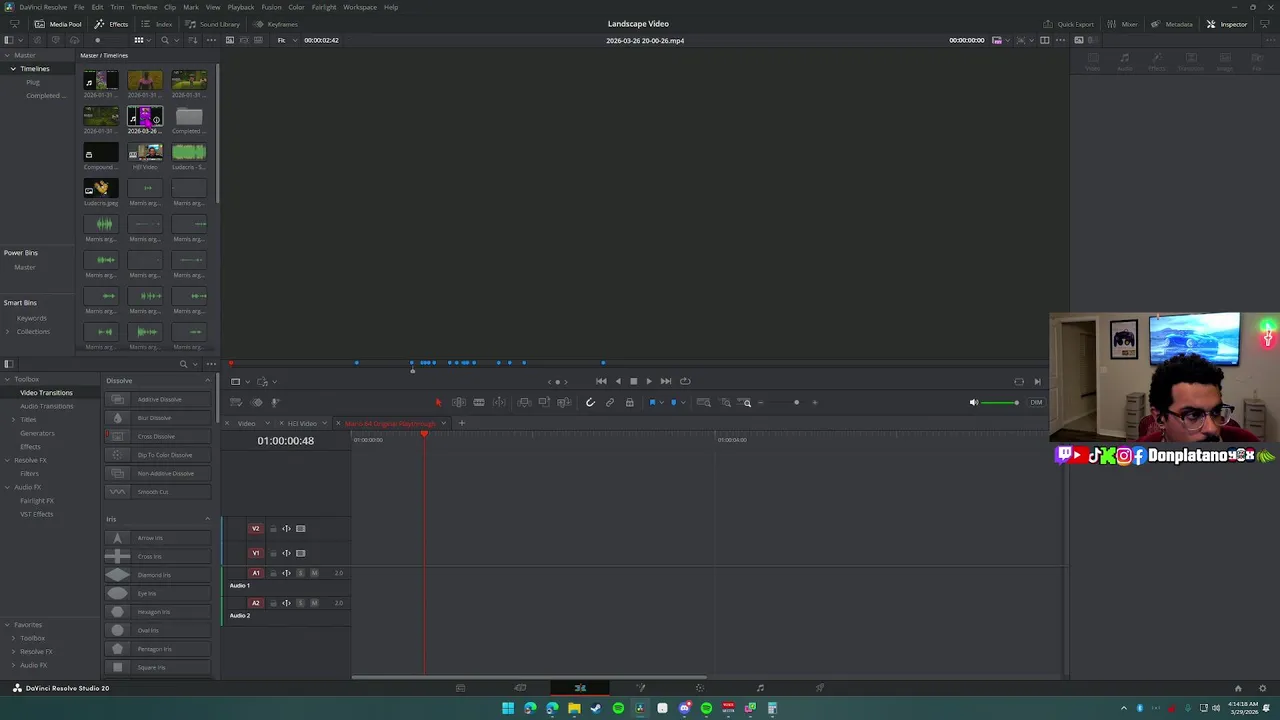Stop playback with the square button
Image resolution: width=1280 pixels, height=720 pixels.
[633, 381]
